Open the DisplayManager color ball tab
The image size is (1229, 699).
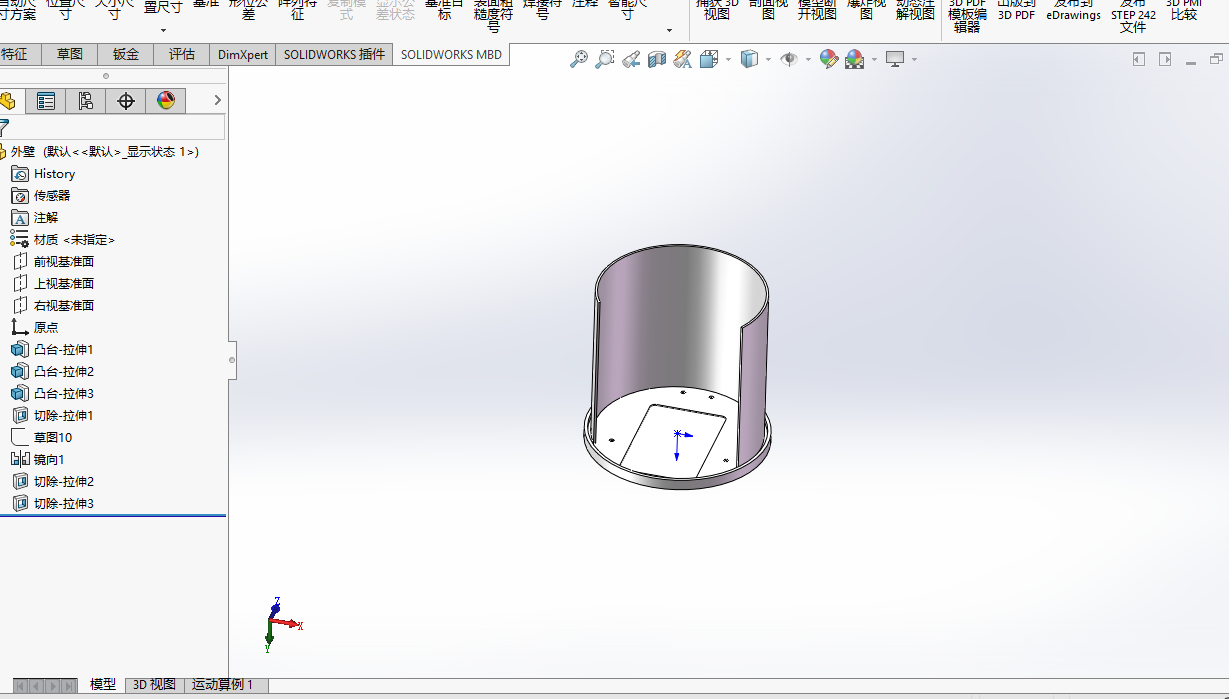[166, 101]
